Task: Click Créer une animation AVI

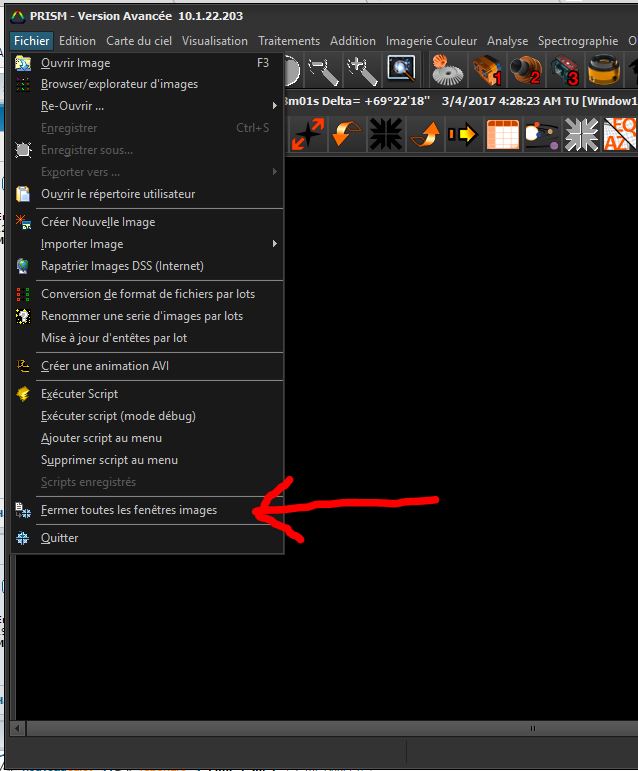Action: [x=105, y=366]
